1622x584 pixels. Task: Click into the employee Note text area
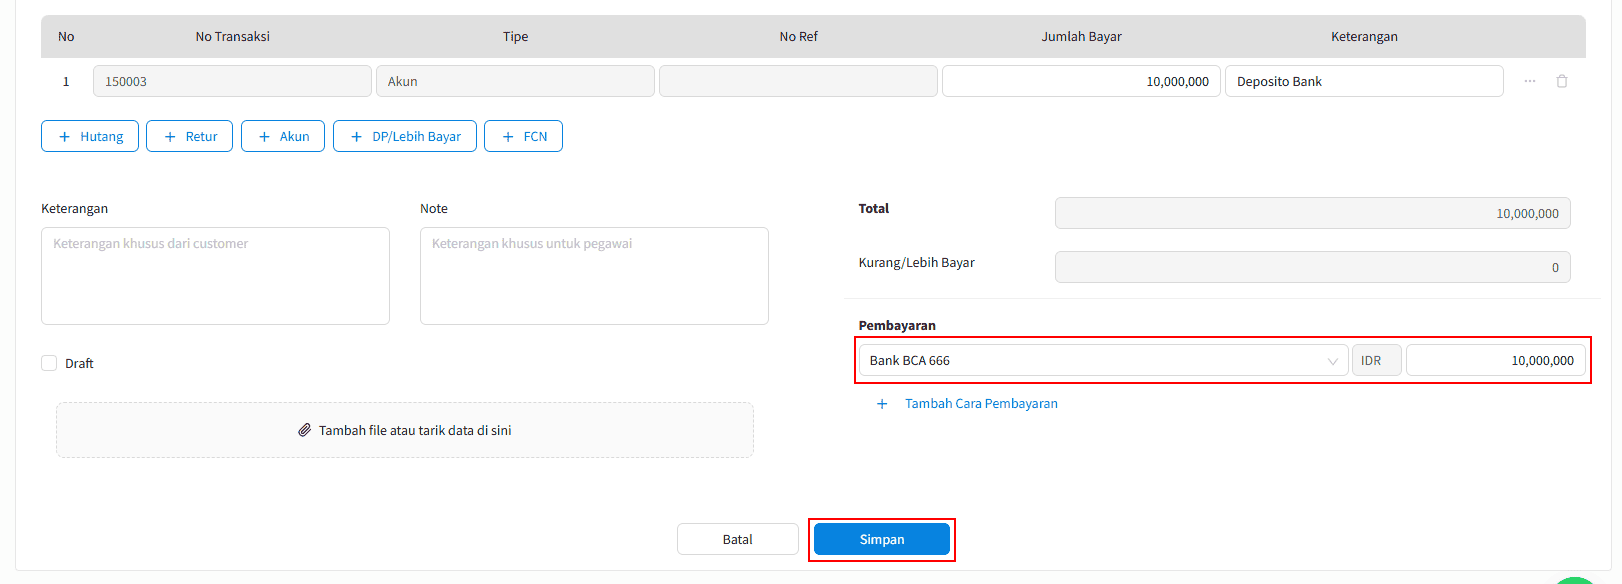tap(594, 276)
